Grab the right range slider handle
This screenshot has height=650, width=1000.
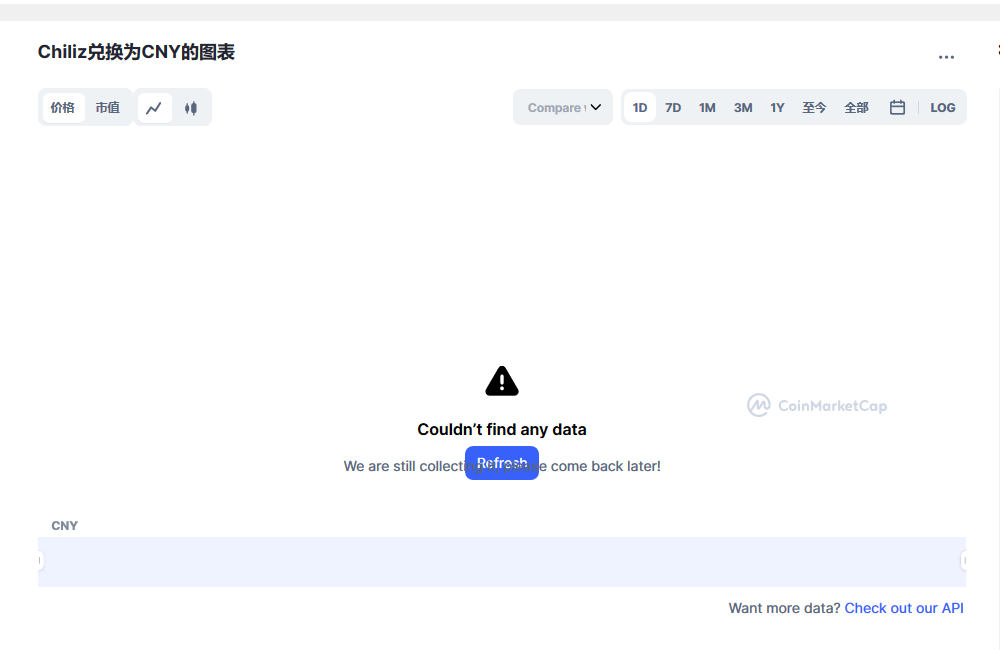(x=964, y=561)
